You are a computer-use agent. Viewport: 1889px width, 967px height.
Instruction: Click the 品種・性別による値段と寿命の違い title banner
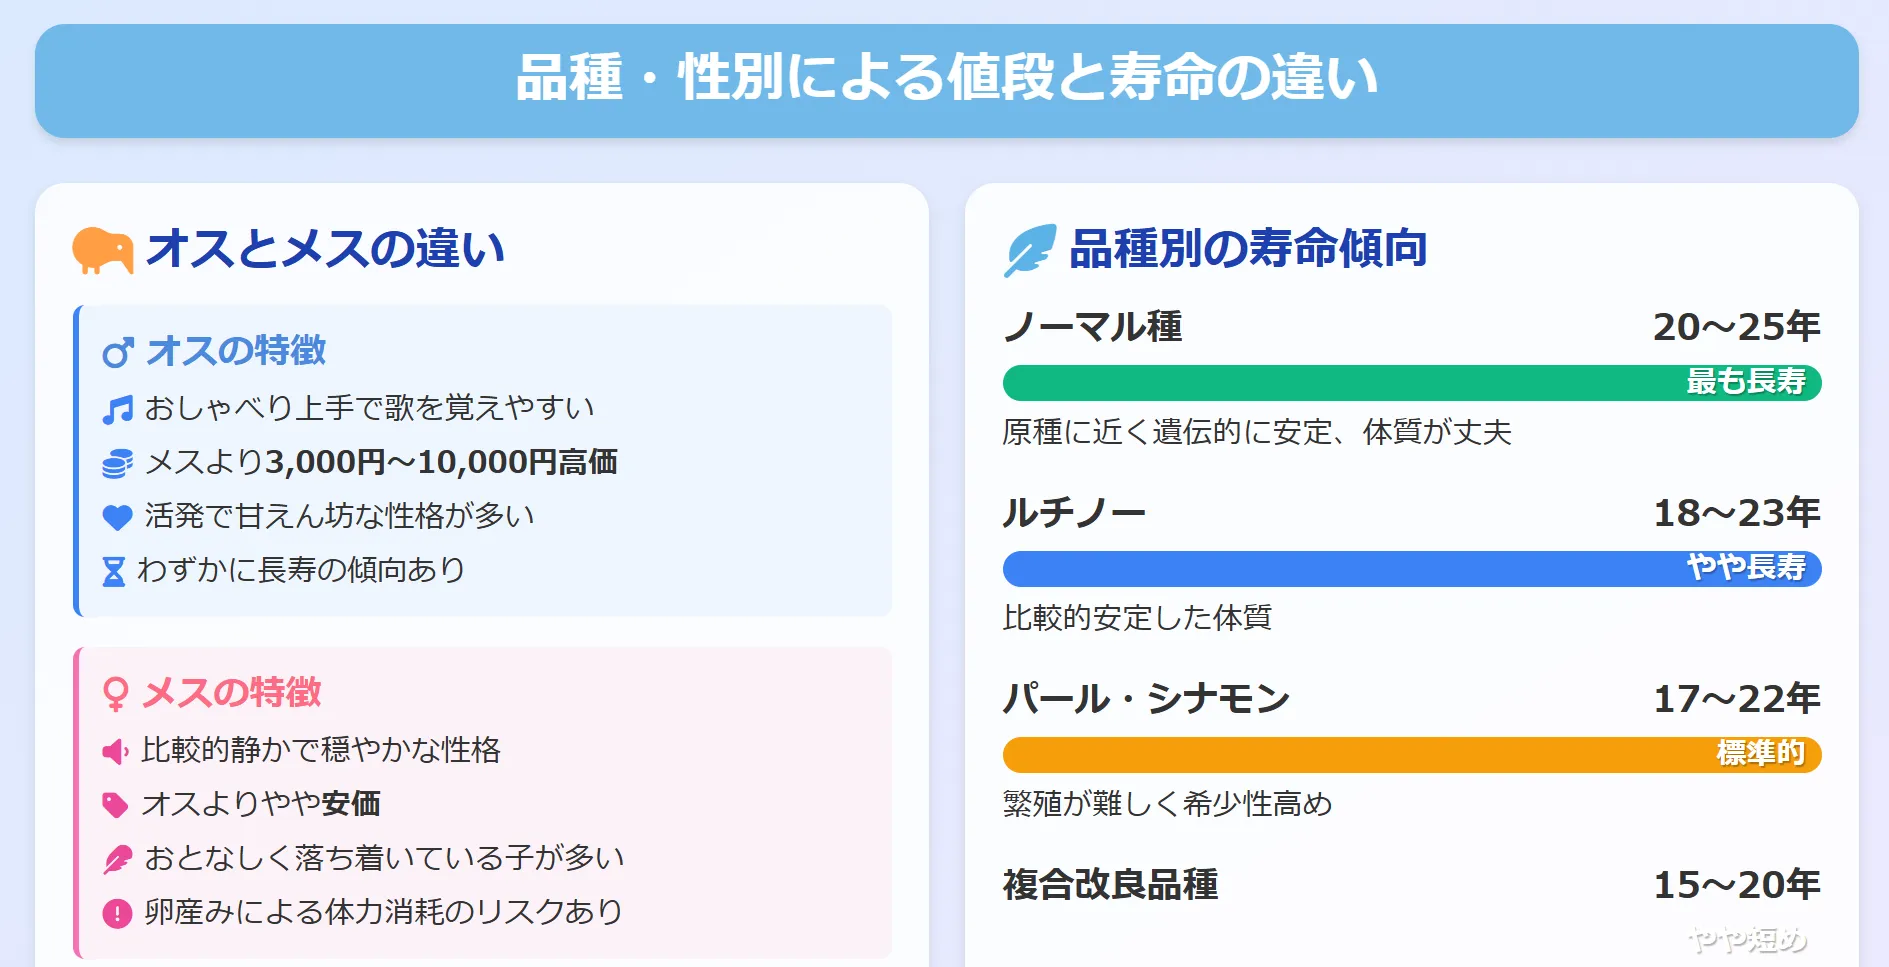click(946, 80)
